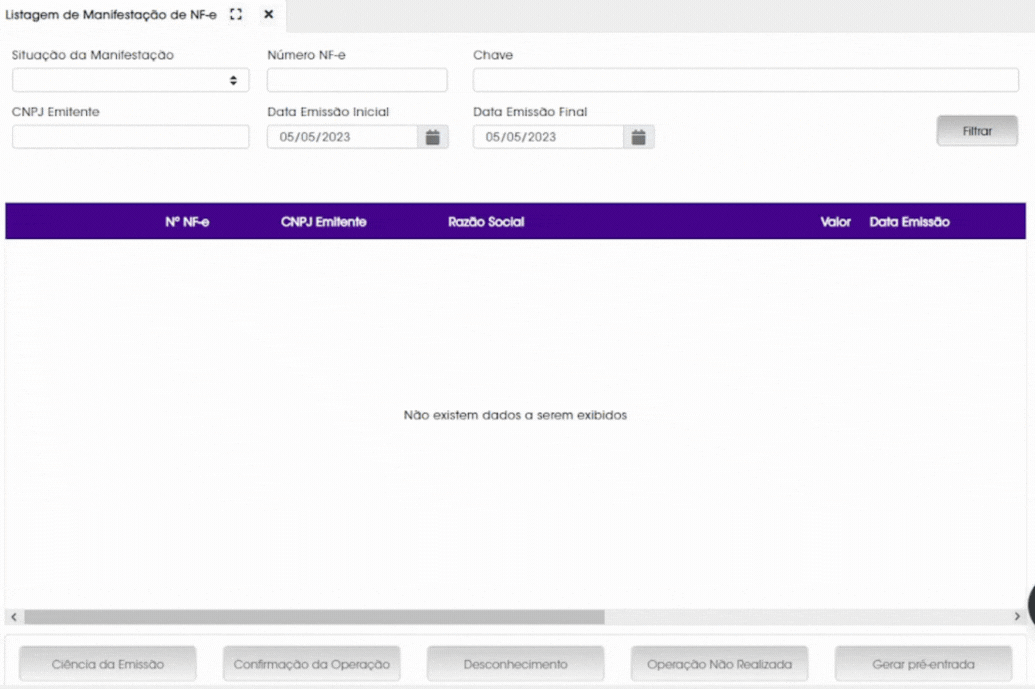Click the scroll-left arrow of the table
This screenshot has width=1035, height=689.
tap(14, 616)
